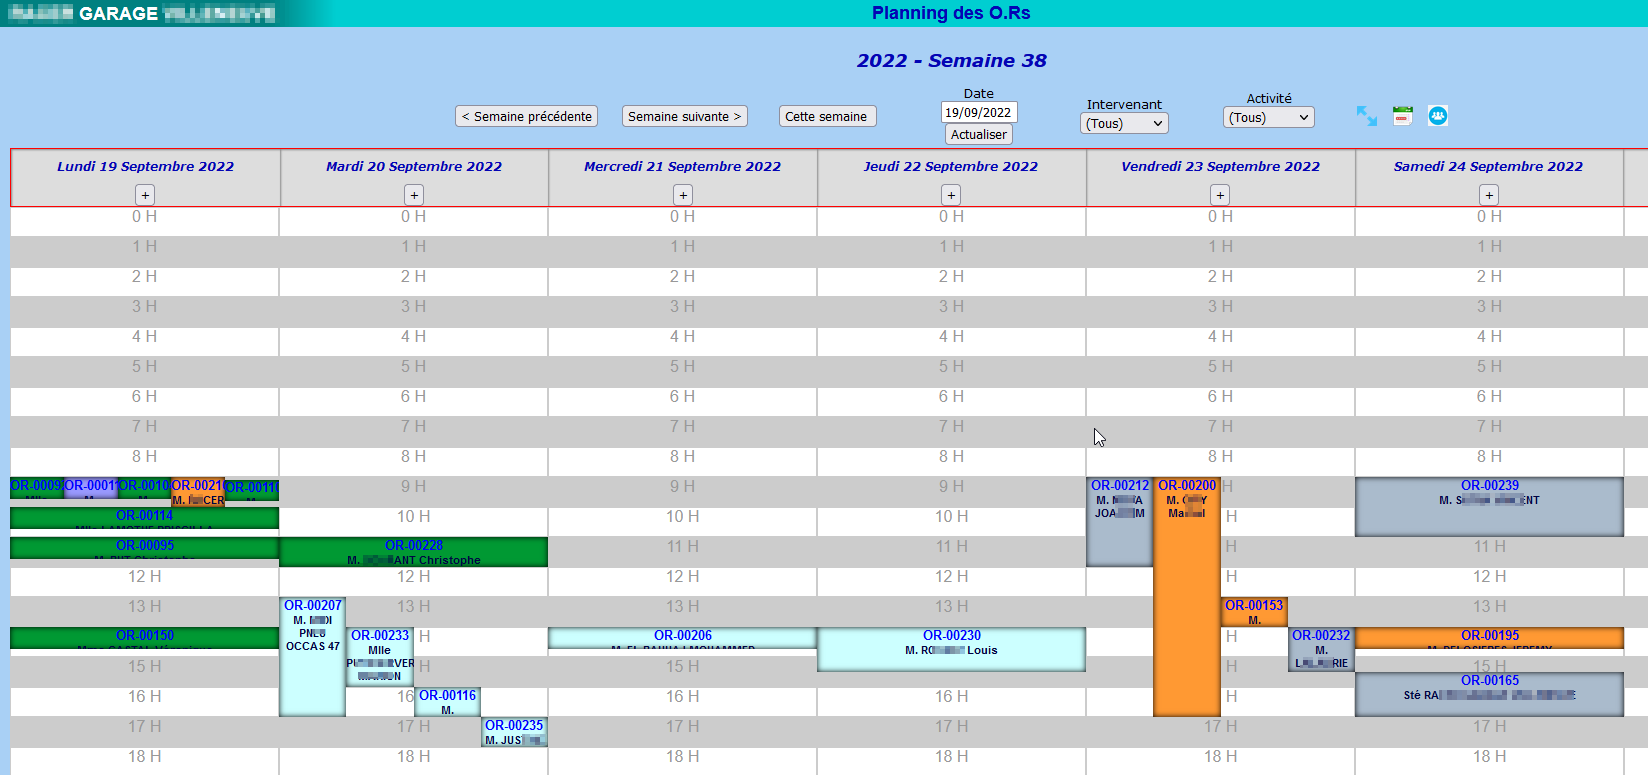Image resolution: width=1648 pixels, height=775 pixels.
Task: Click the blue expand arrows icon
Action: click(1366, 116)
